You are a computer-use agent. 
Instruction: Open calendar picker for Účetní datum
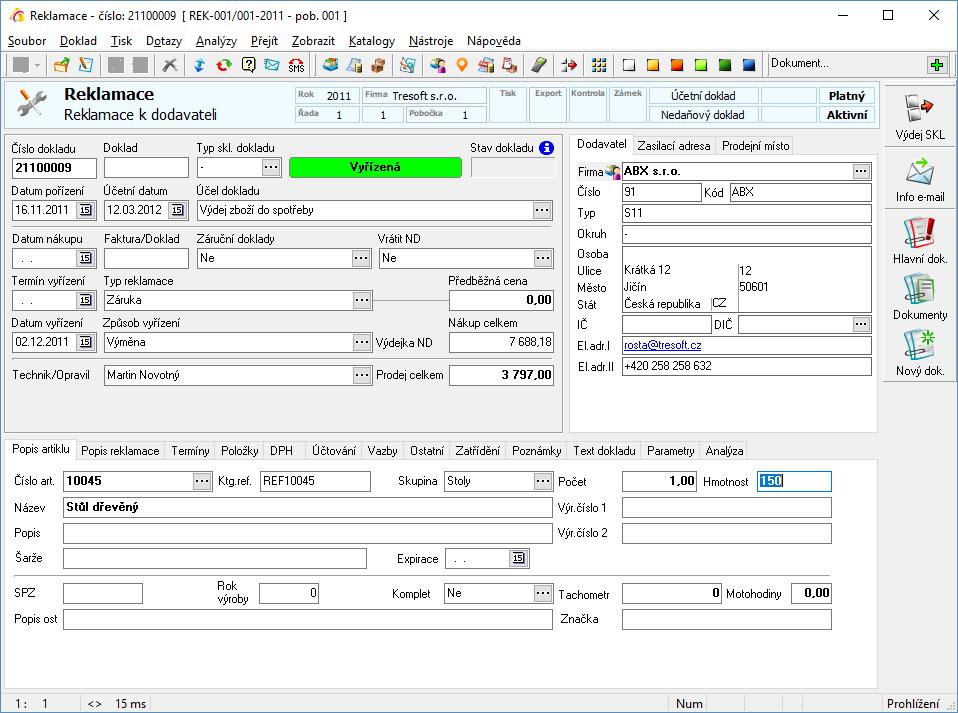point(177,210)
